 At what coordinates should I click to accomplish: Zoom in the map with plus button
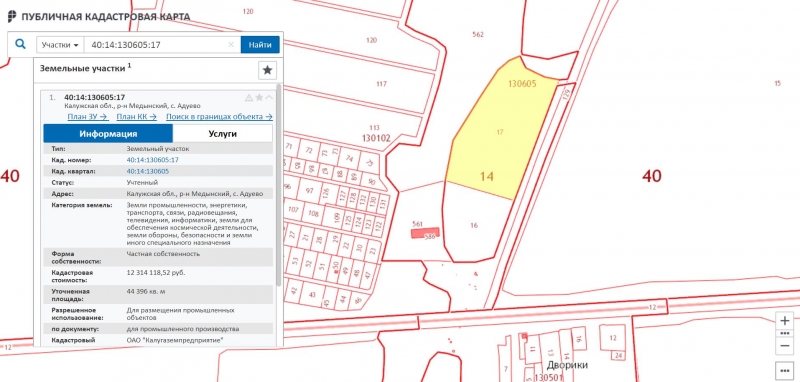(785, 321)
